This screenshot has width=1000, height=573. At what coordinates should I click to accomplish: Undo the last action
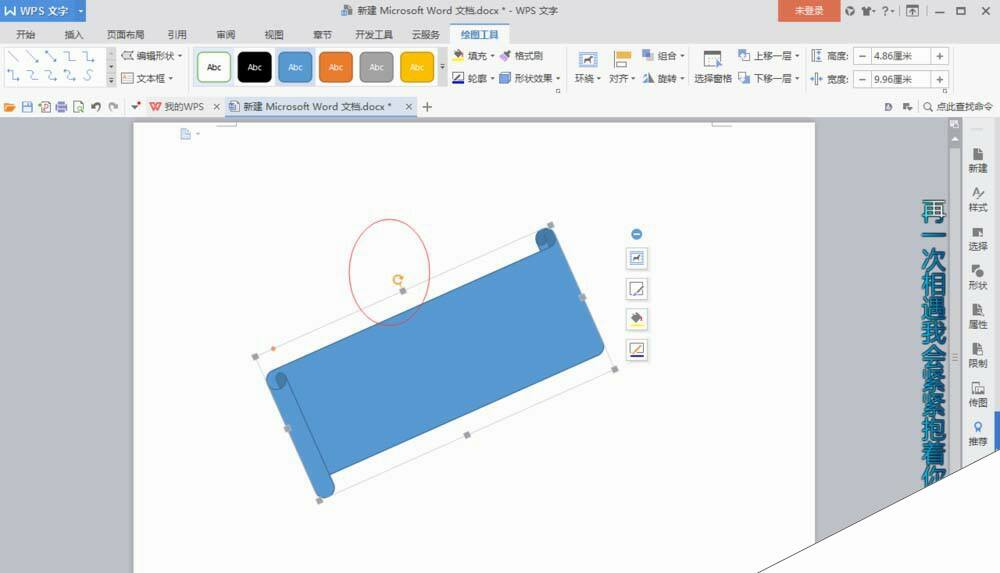[96, 107]
